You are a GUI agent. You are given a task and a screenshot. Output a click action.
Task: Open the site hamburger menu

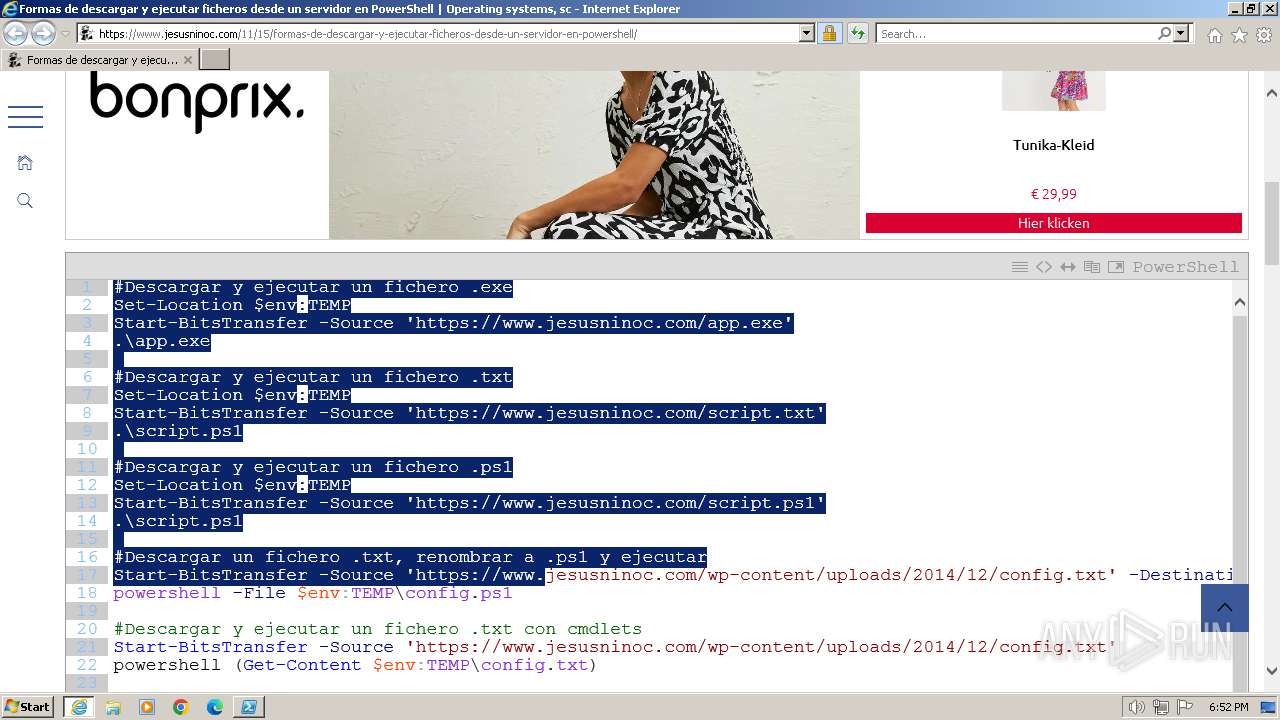coord(25,117)
